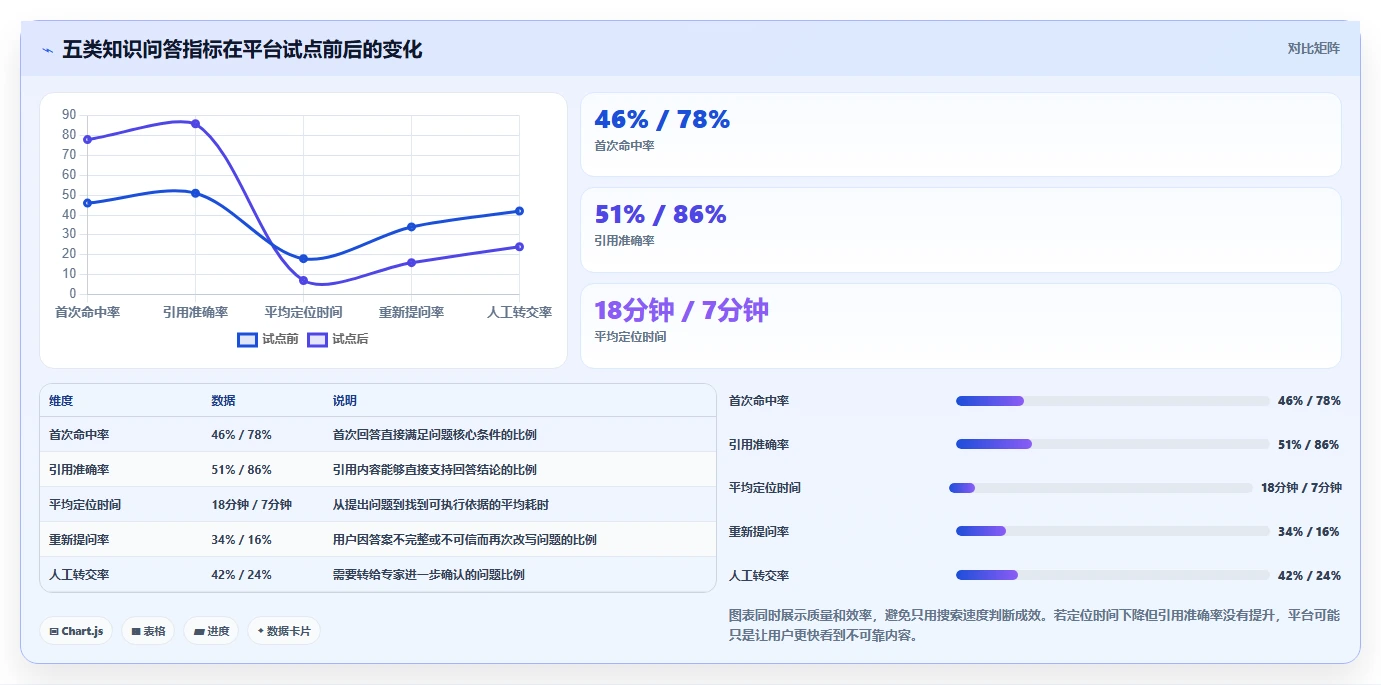Click the 试点后 point at 人工转交率 (24)
Screen dimensions: 1381x685
[519, 247]
